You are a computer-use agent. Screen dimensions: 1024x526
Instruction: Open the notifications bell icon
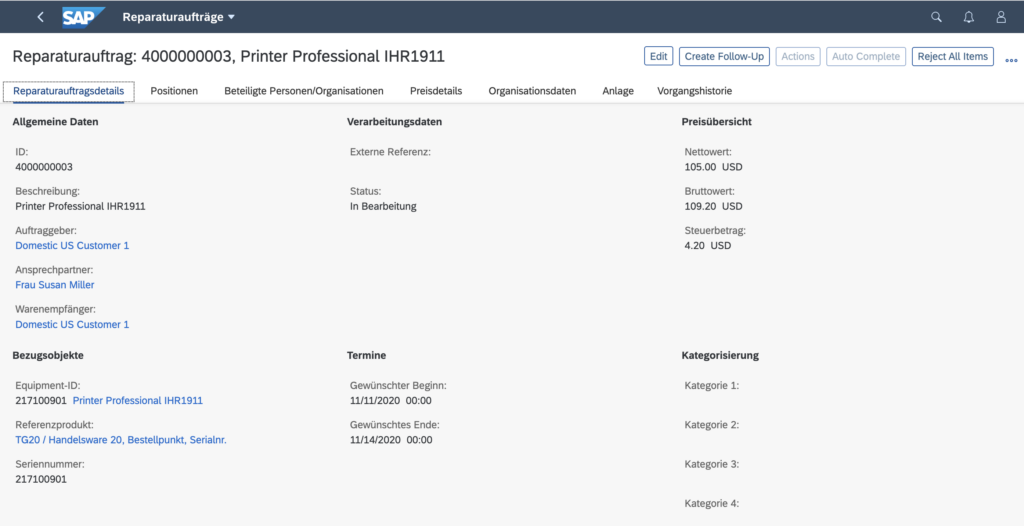pos(968,17)
